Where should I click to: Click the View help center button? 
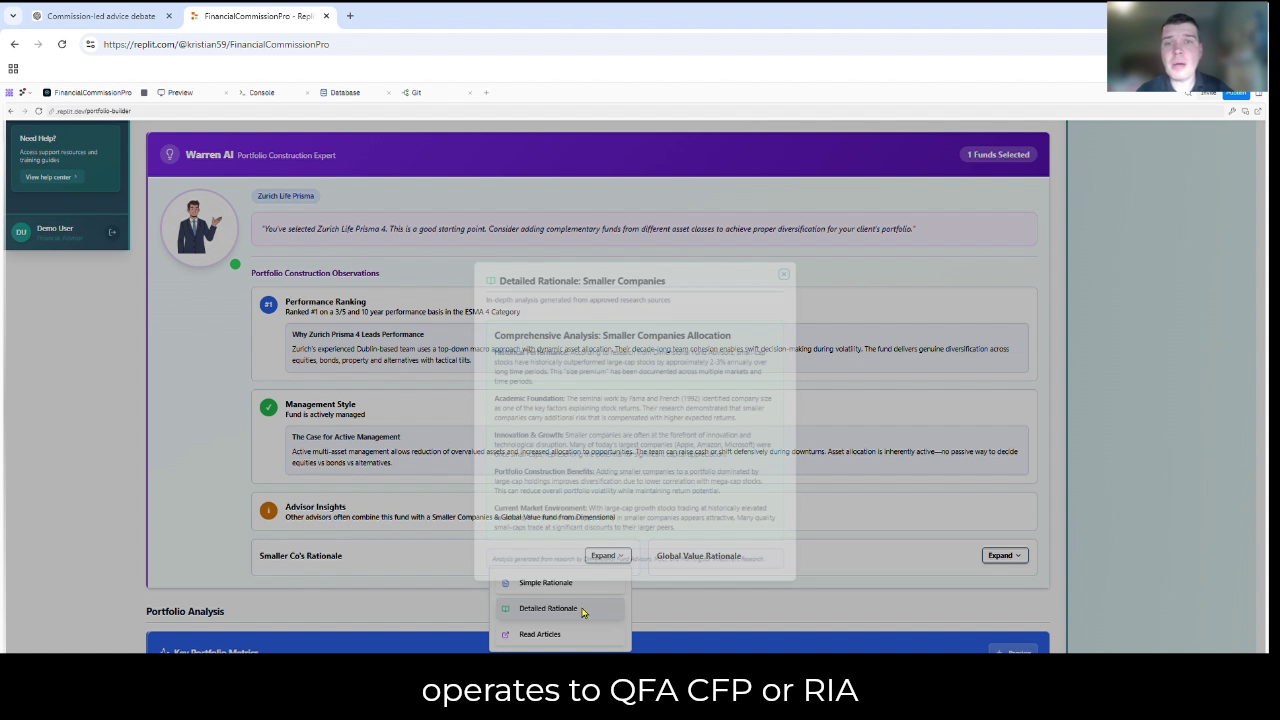coord(50,177)
